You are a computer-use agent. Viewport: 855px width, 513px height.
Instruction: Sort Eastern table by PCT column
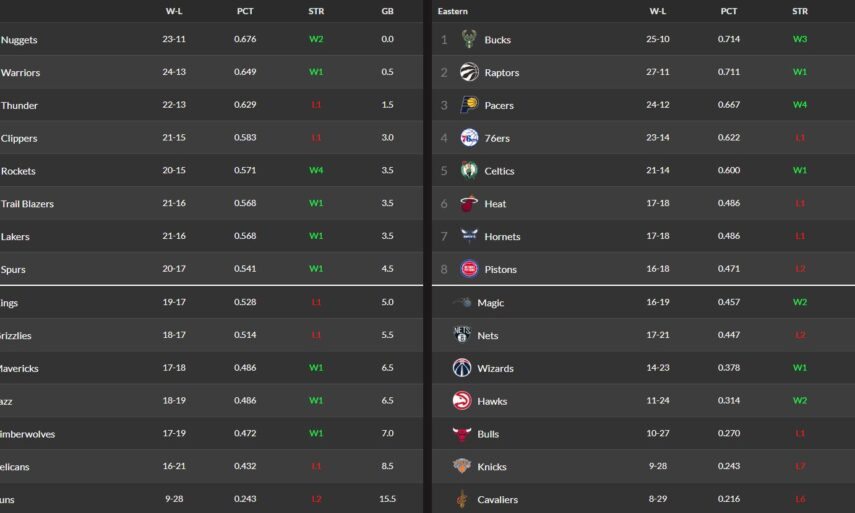(729, 11)
